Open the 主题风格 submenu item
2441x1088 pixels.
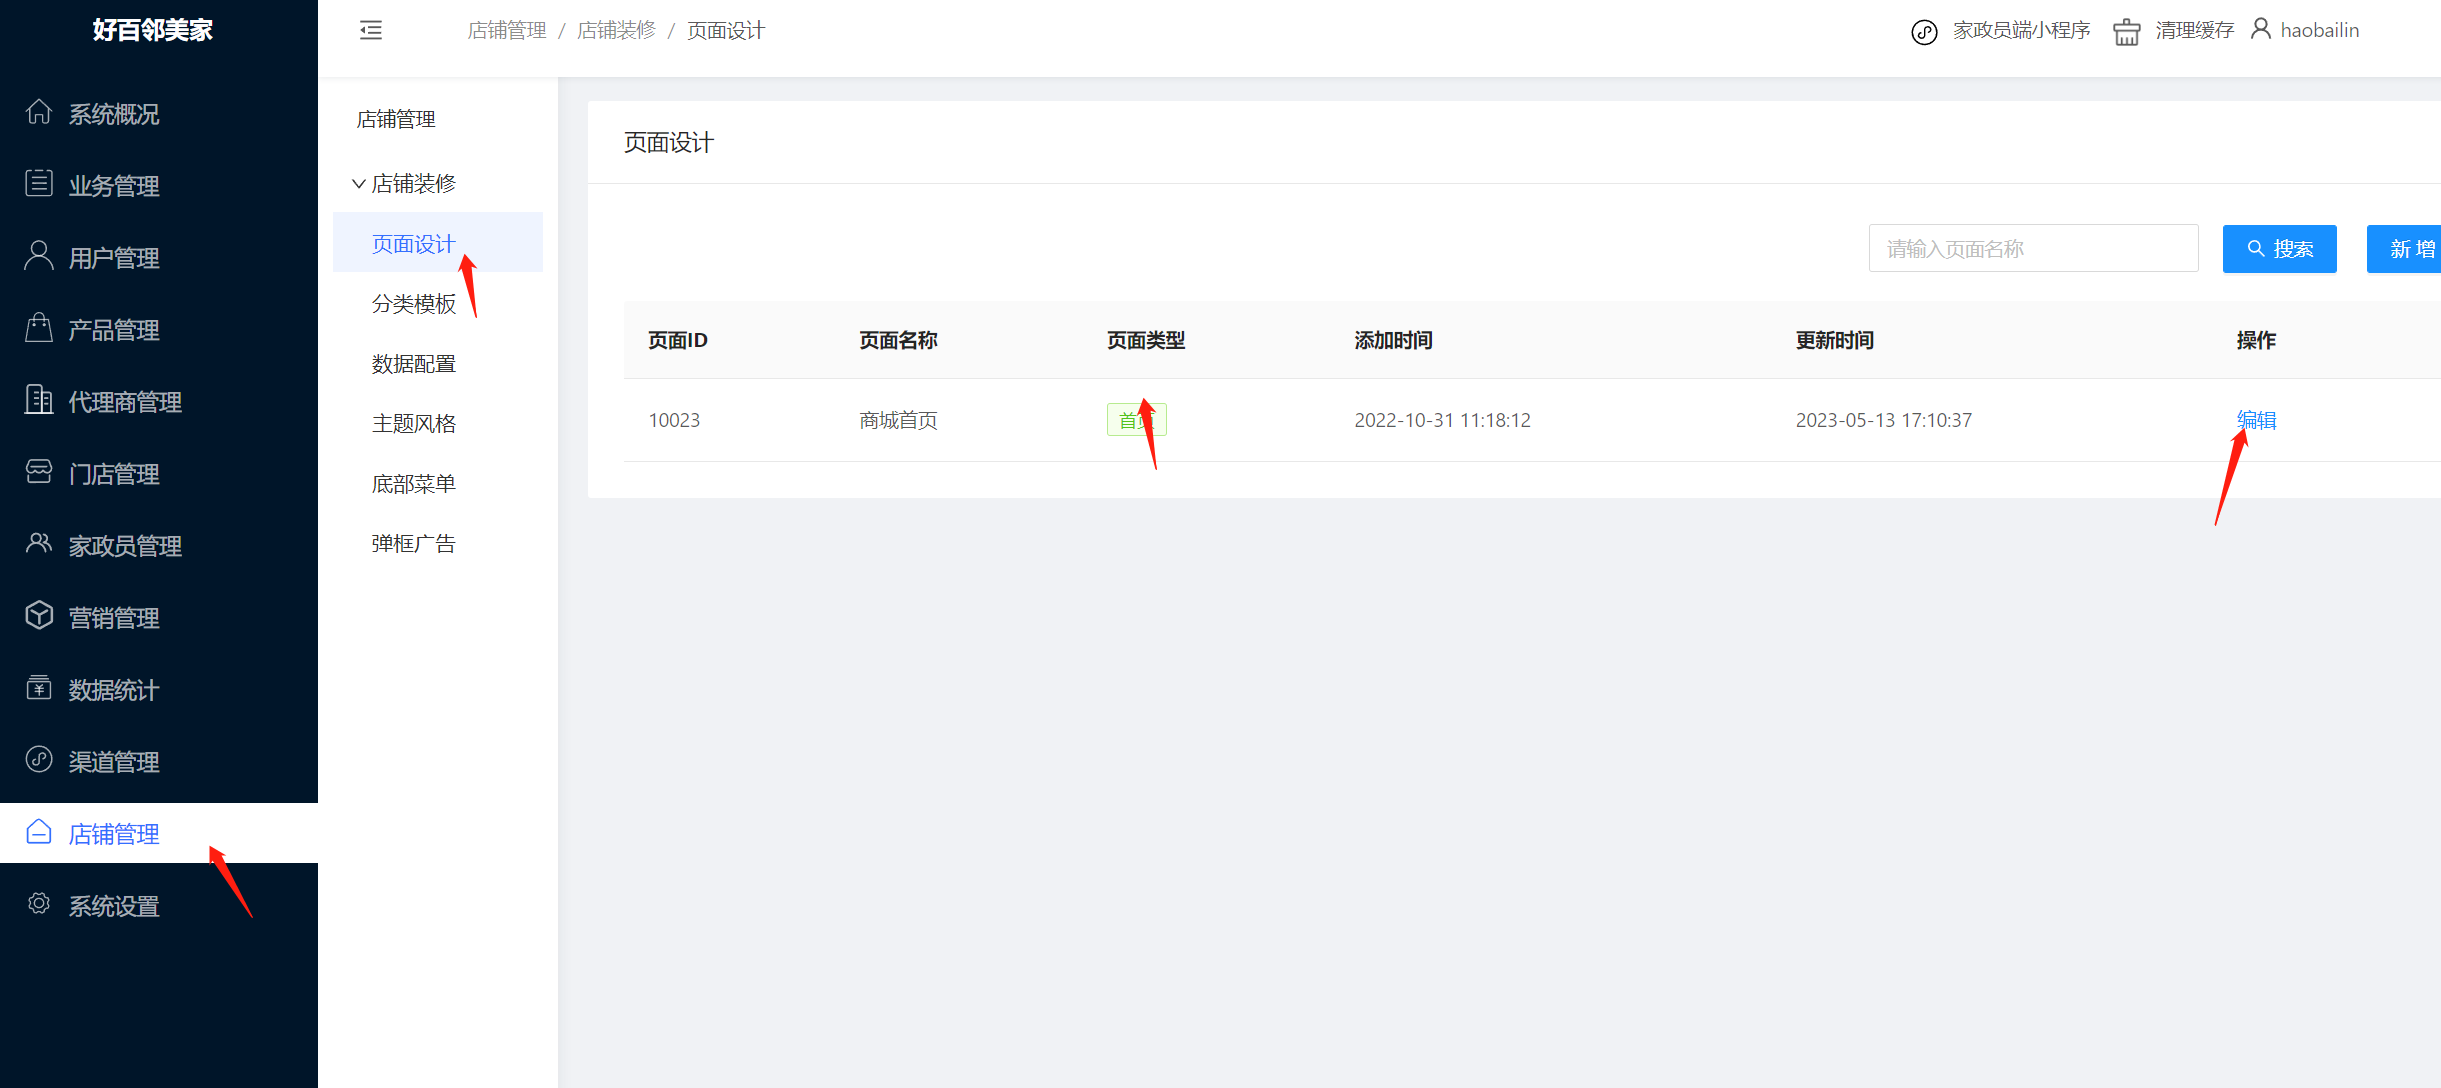[x=414, y=424]
